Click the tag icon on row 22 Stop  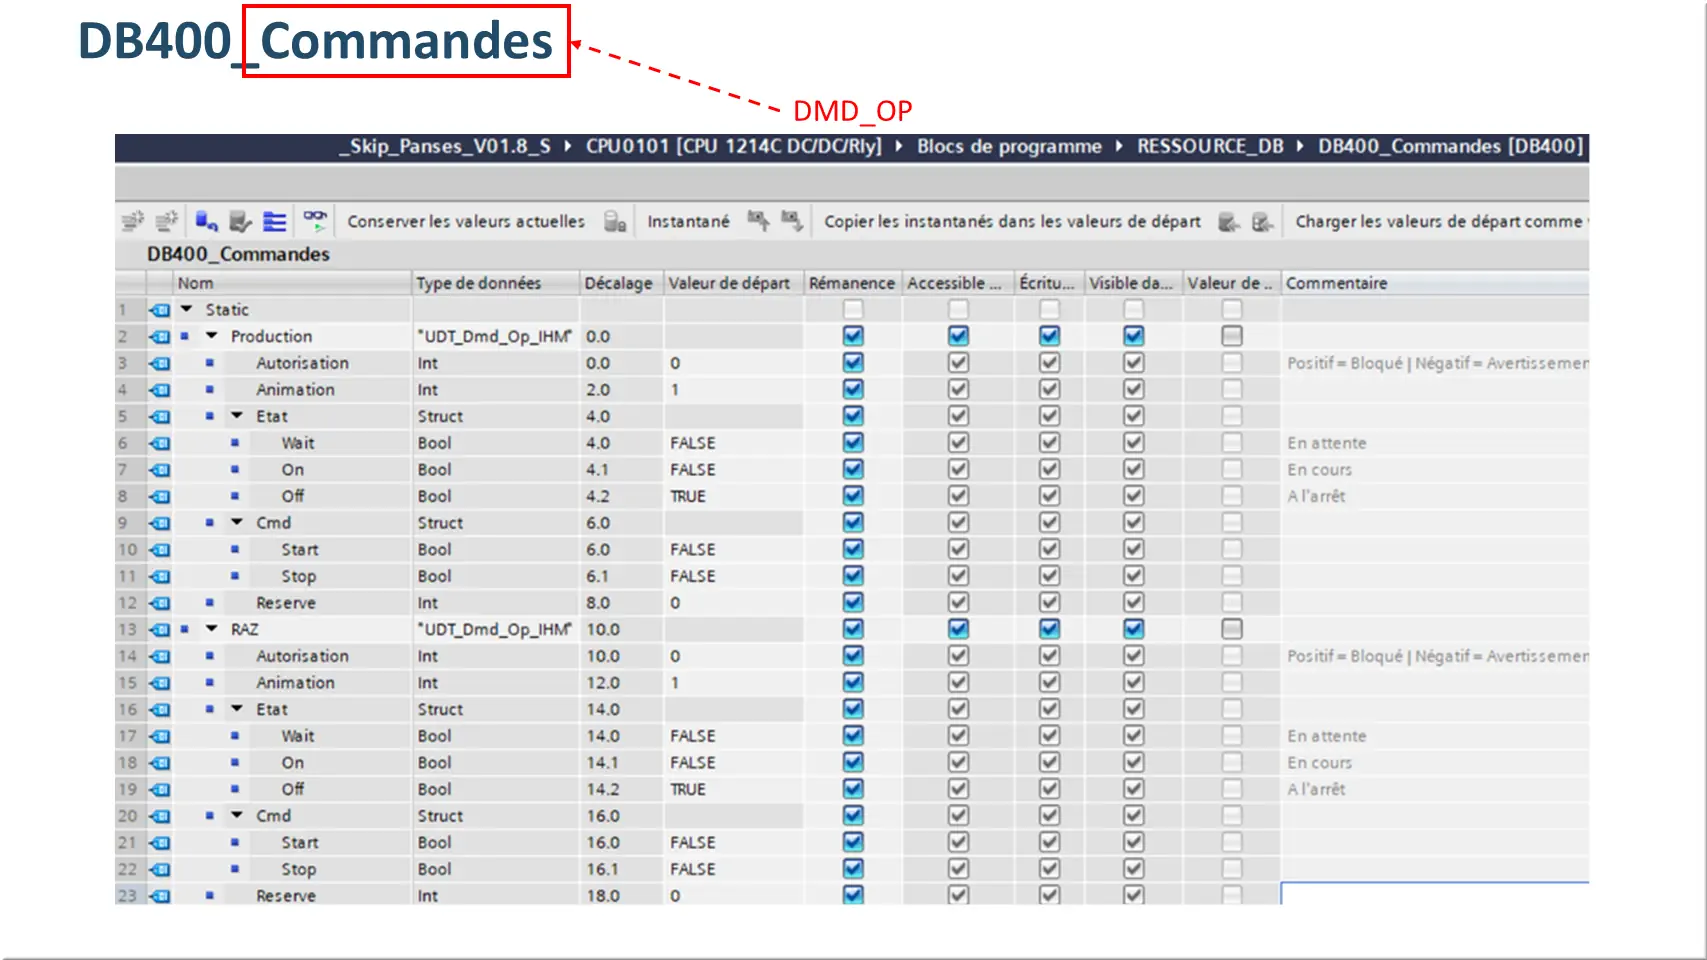pyautogui.click(x=160, y=870)
